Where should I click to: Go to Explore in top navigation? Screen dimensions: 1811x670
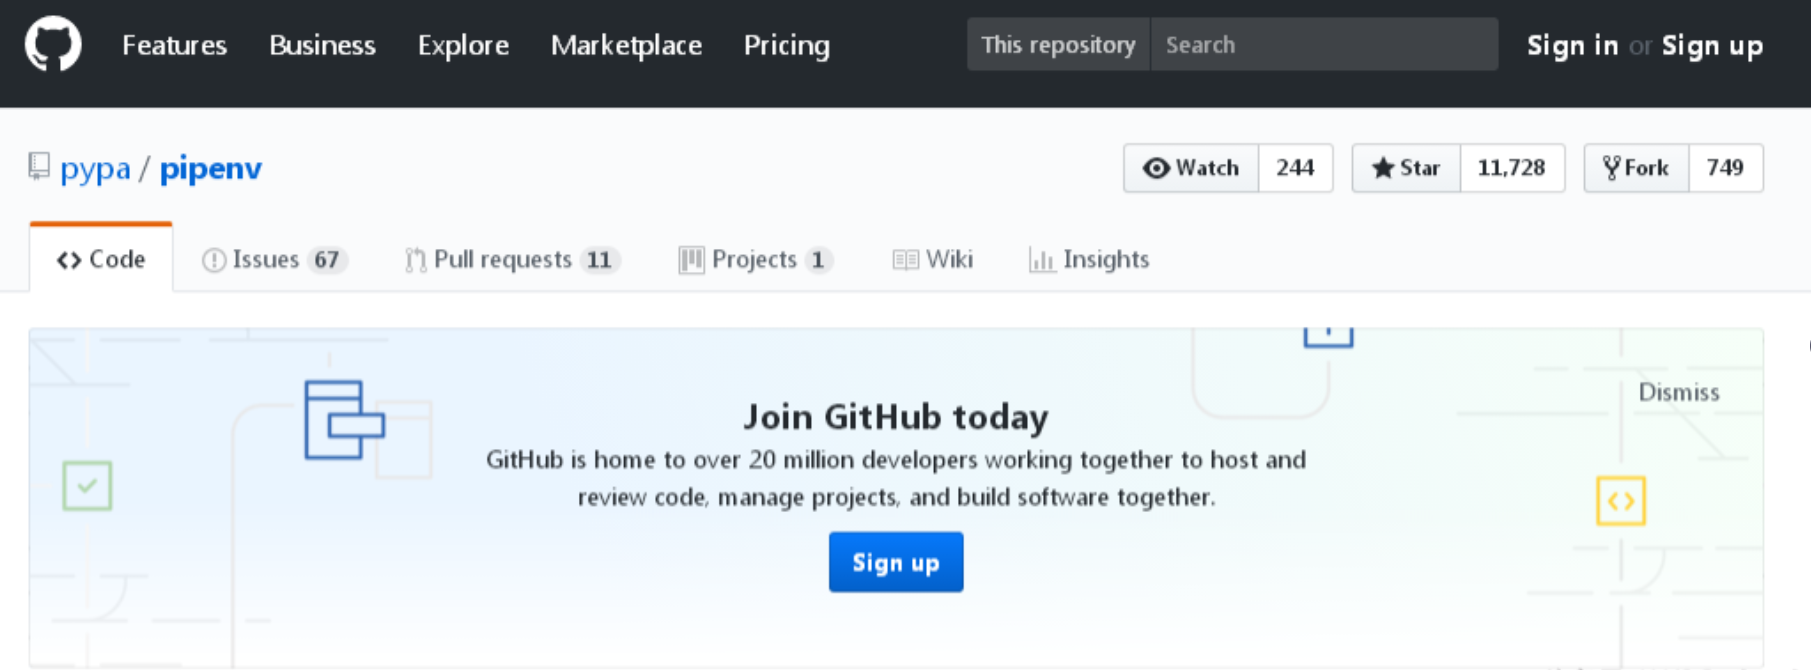463,45
